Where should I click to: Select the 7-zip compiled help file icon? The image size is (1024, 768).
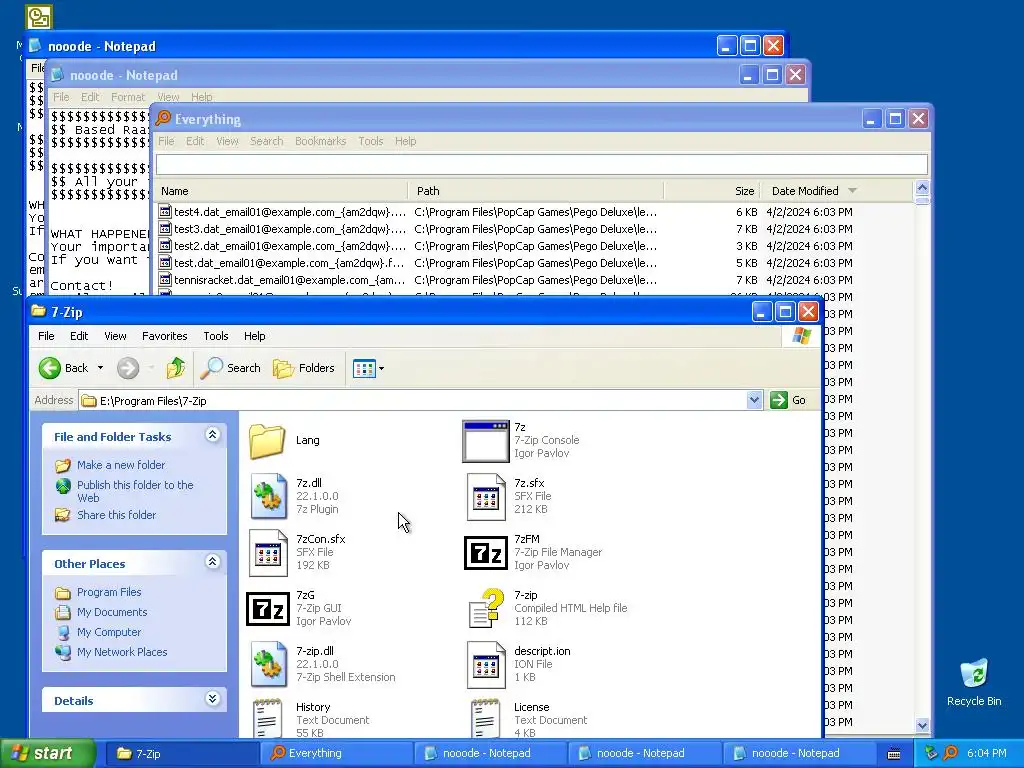click(x=487, y=608)
